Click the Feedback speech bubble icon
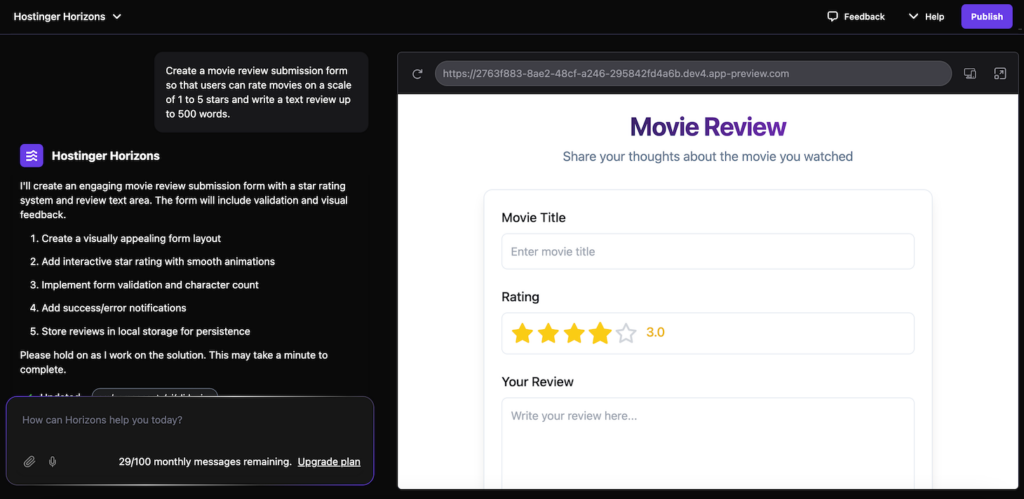Image resolution: width=1024 pixels, height=499 pixels. click(832, 17)
